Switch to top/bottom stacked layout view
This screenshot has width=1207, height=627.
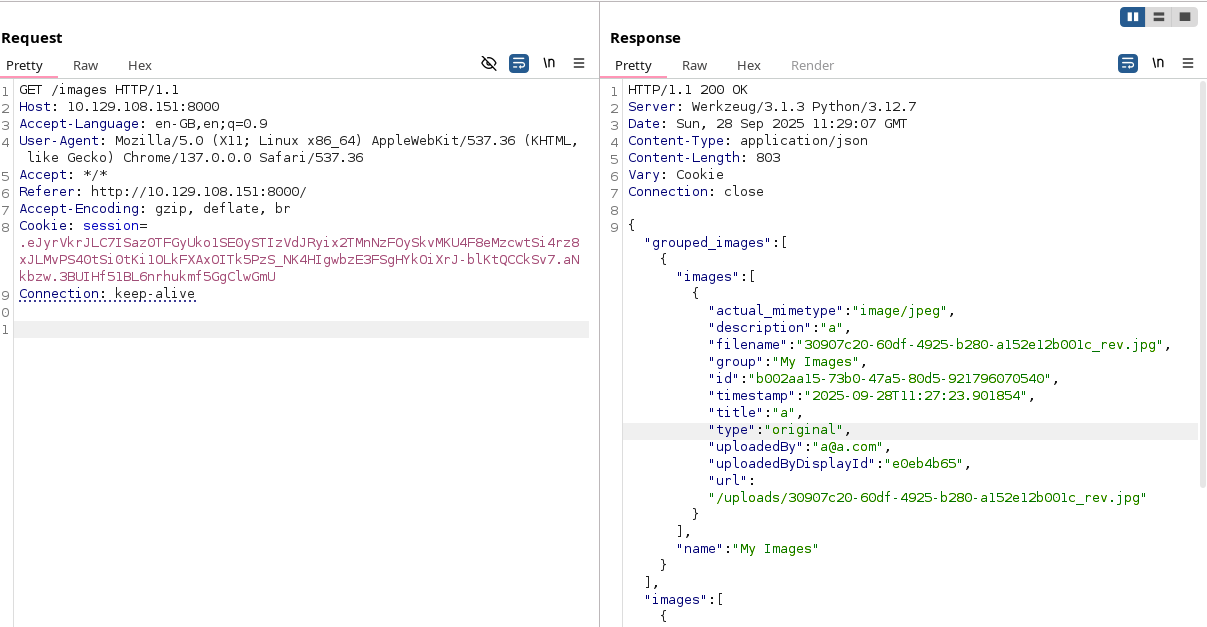pos(1159,17)
